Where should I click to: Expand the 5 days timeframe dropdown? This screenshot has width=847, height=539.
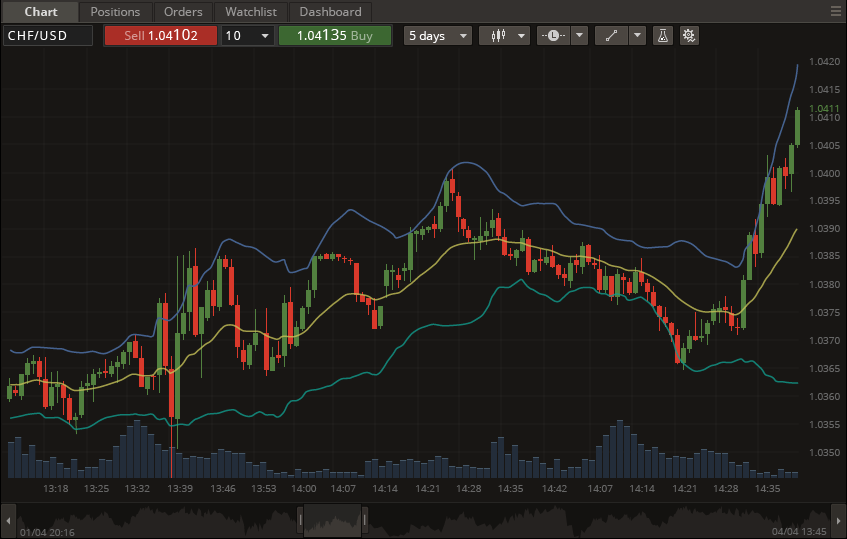(438, 36)
